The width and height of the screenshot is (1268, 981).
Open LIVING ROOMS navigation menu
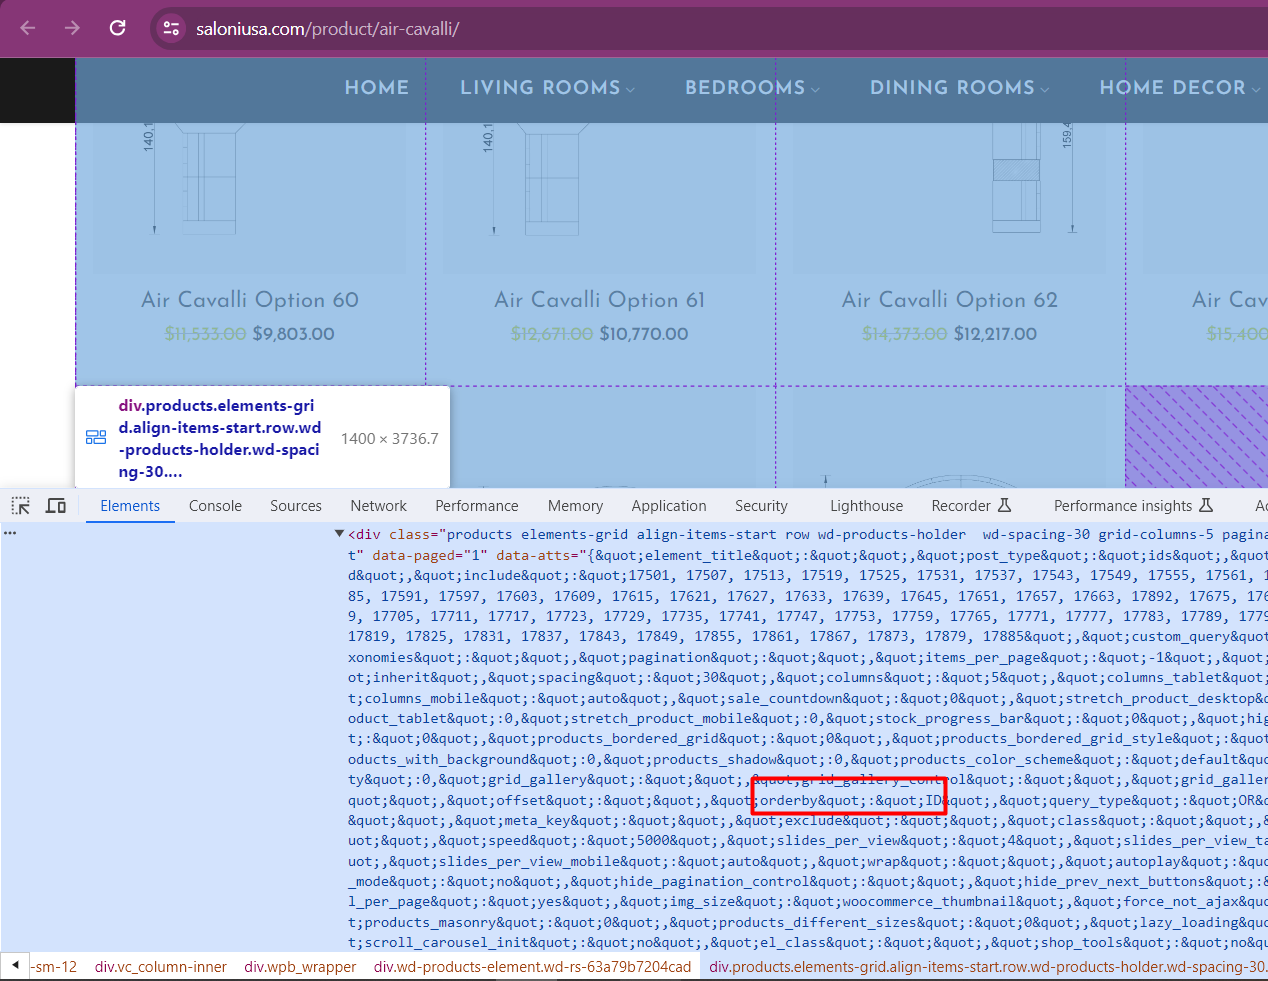546,88
